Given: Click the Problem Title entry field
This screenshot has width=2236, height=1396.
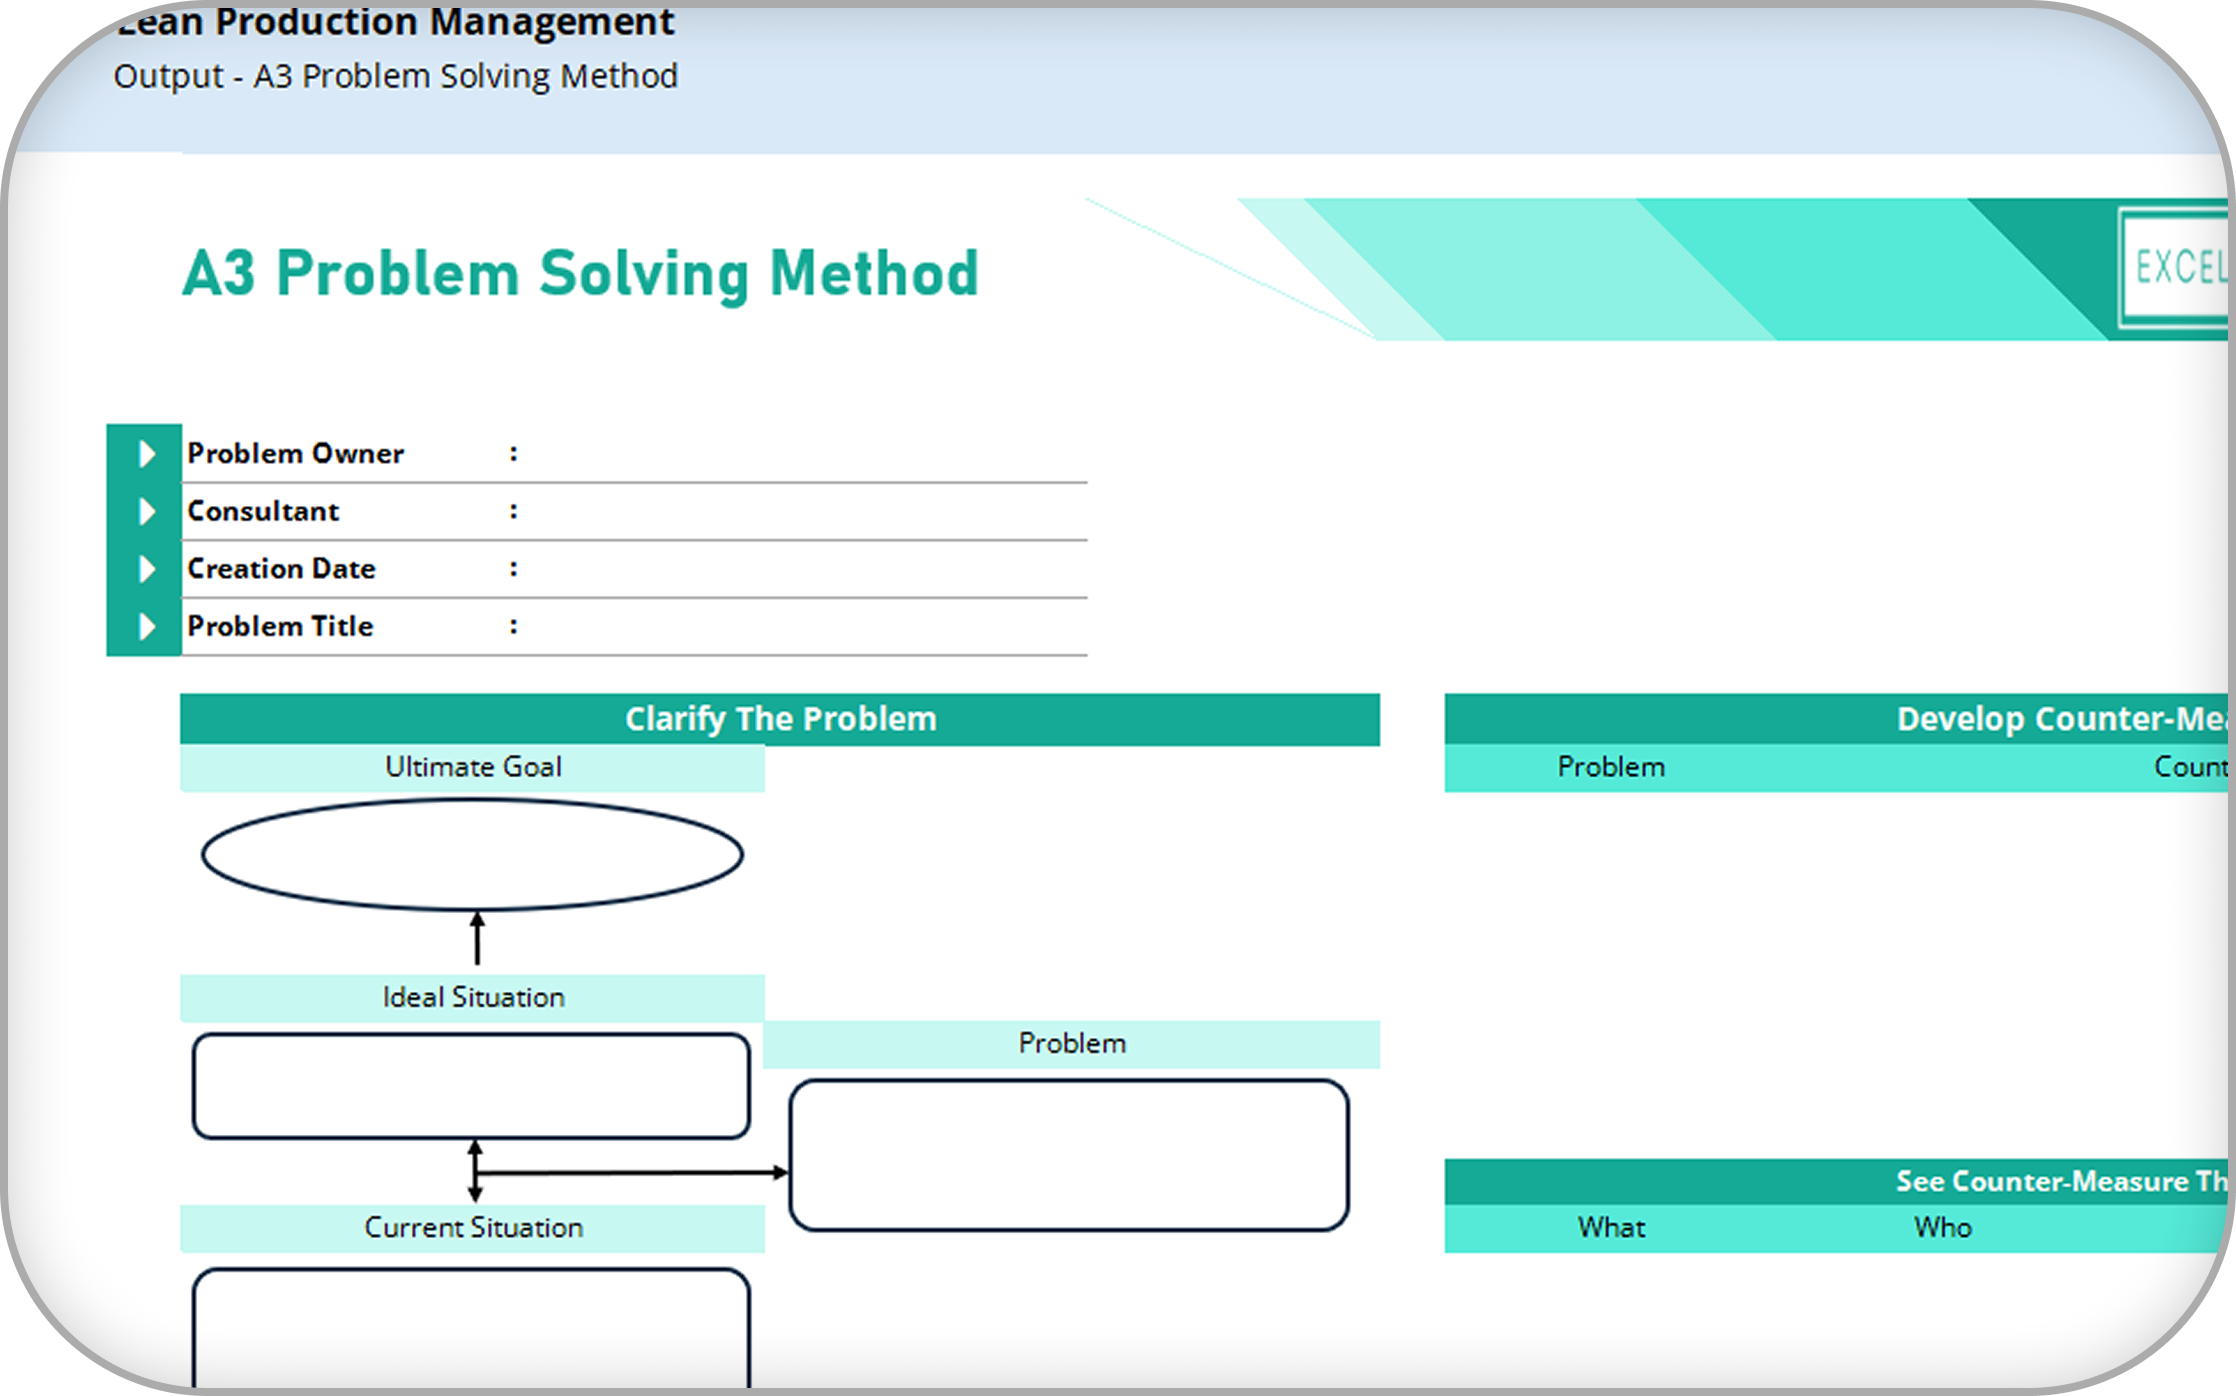Looking at the screenshot, I should 800,627.
